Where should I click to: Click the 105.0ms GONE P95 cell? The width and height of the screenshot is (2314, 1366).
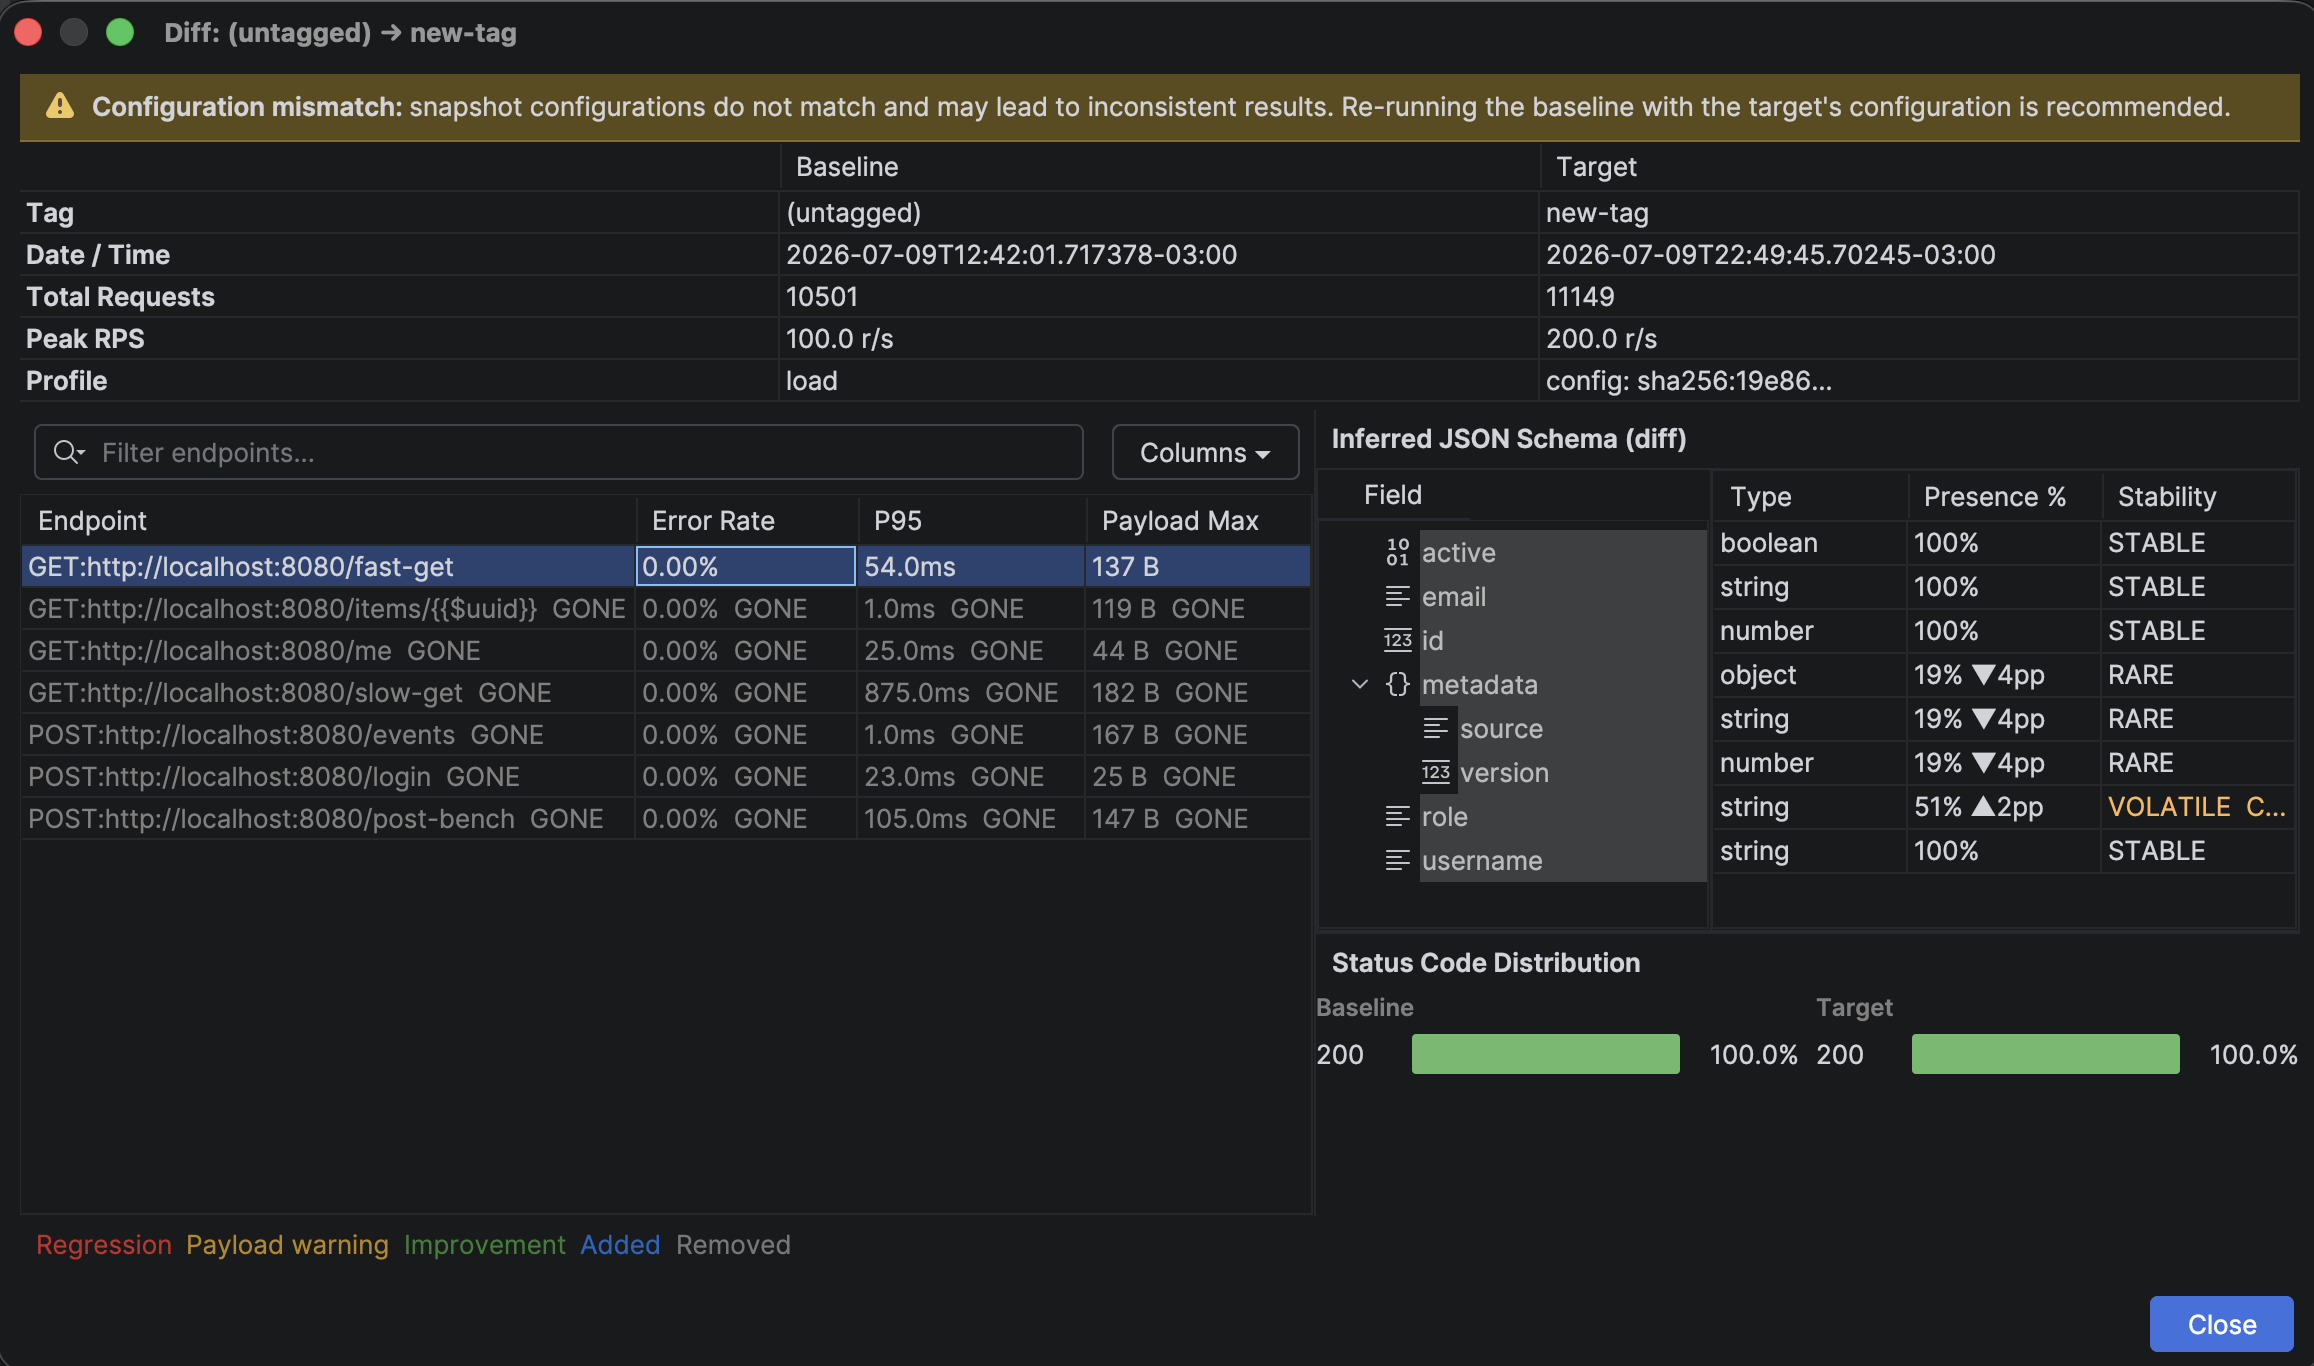[x=971, y=818]
